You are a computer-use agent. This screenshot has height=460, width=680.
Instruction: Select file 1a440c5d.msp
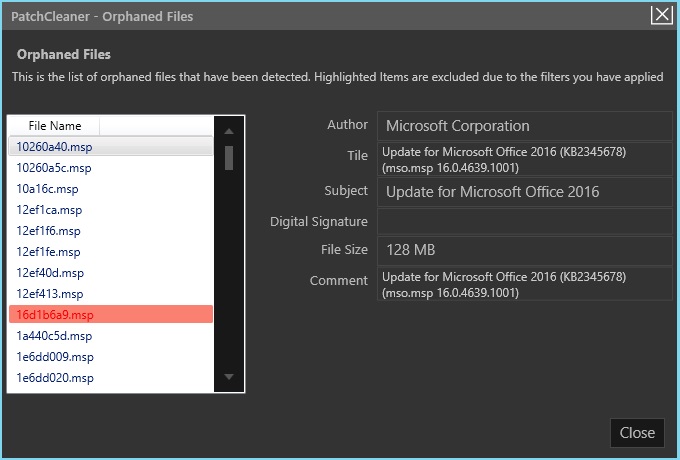pyautogui.click(x=54, y=335)
